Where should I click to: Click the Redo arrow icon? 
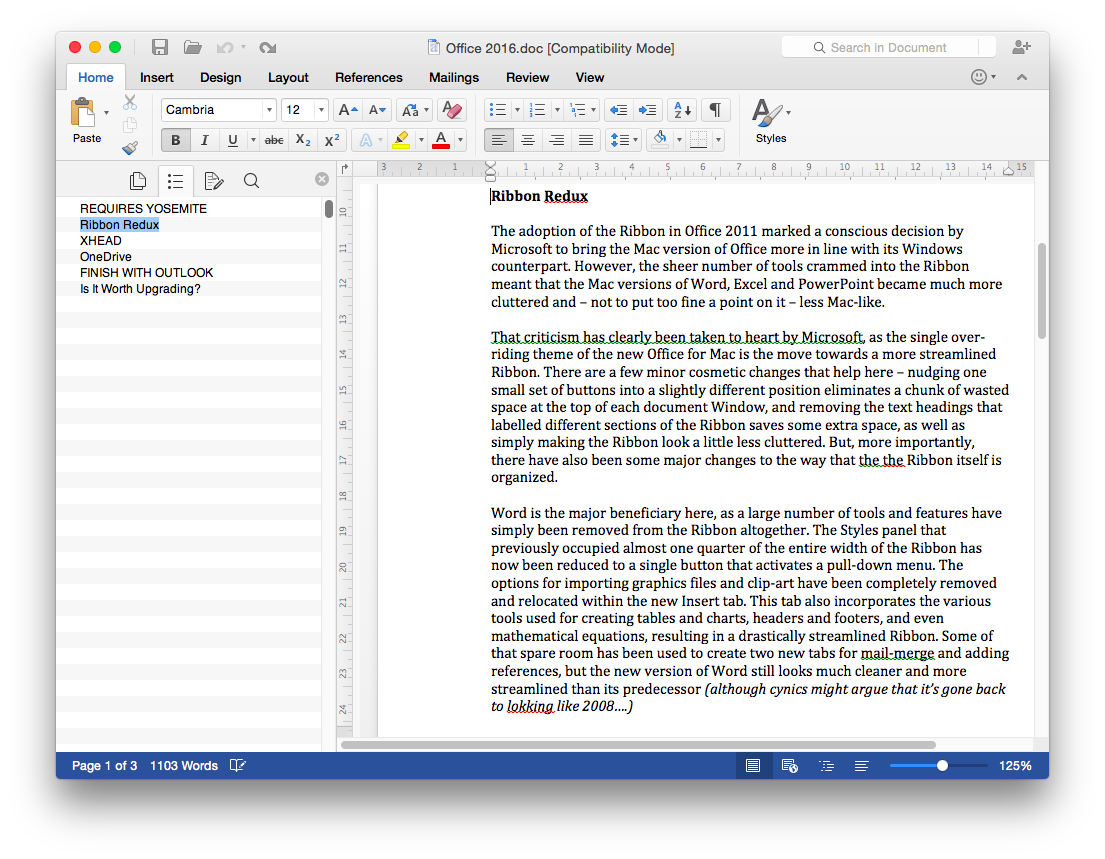point(267,48)
